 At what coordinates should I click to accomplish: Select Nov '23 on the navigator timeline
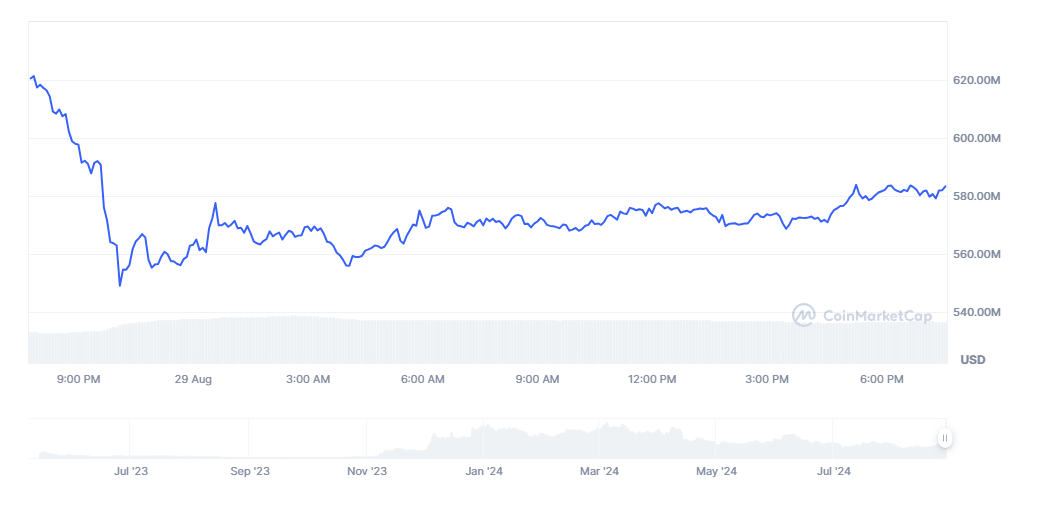click(367, 472)
